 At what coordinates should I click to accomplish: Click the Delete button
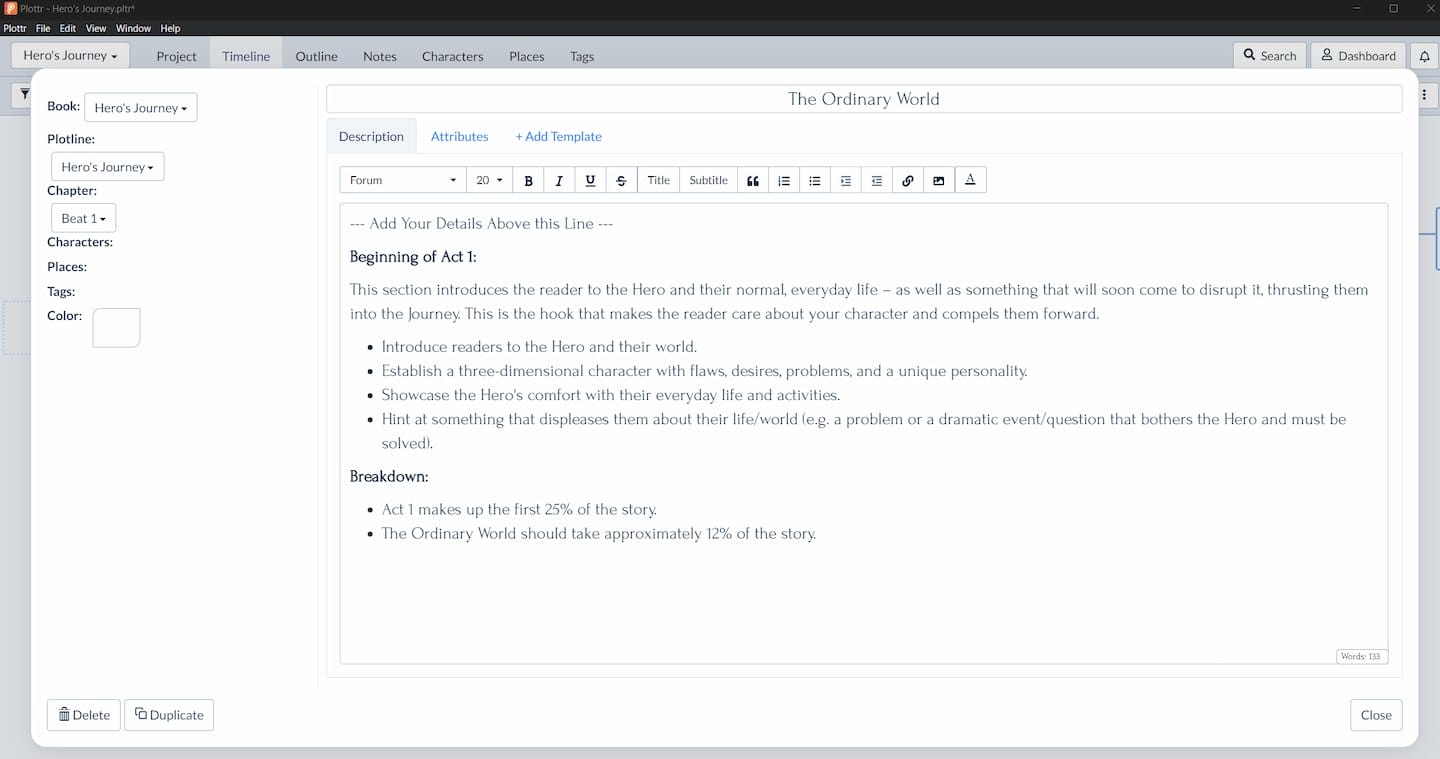(x=84, y=715)
